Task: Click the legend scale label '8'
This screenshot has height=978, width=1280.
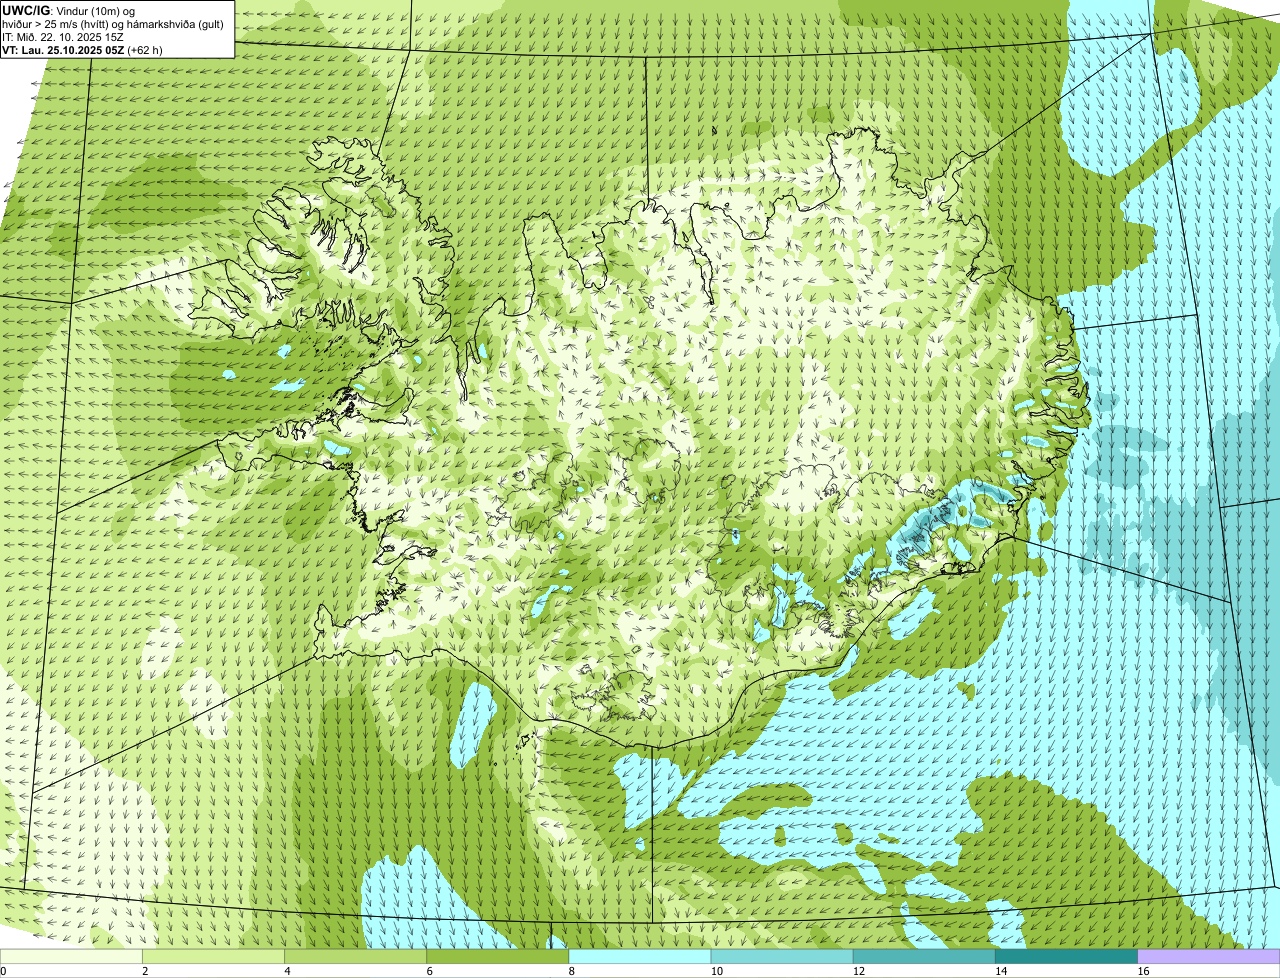Action: pos(572,971)
